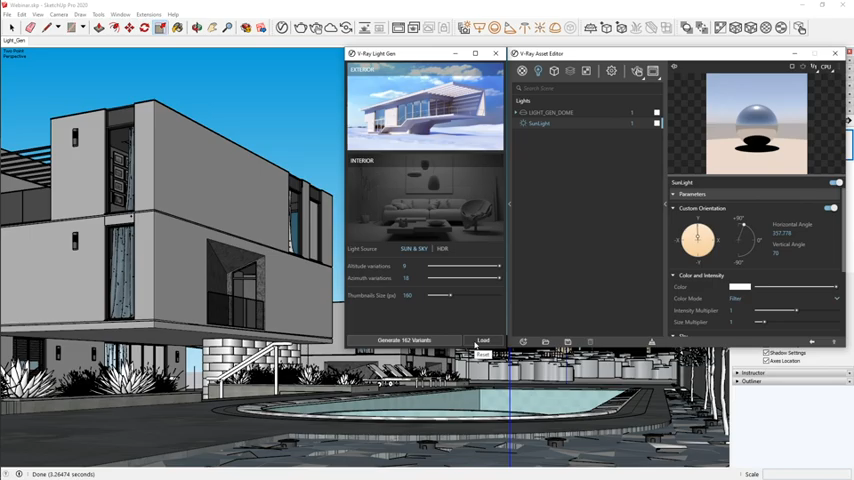The height and width of the screenshot is (480, 854).
Task: Open Materials category in Asset Editor
Action: [522, 71]
